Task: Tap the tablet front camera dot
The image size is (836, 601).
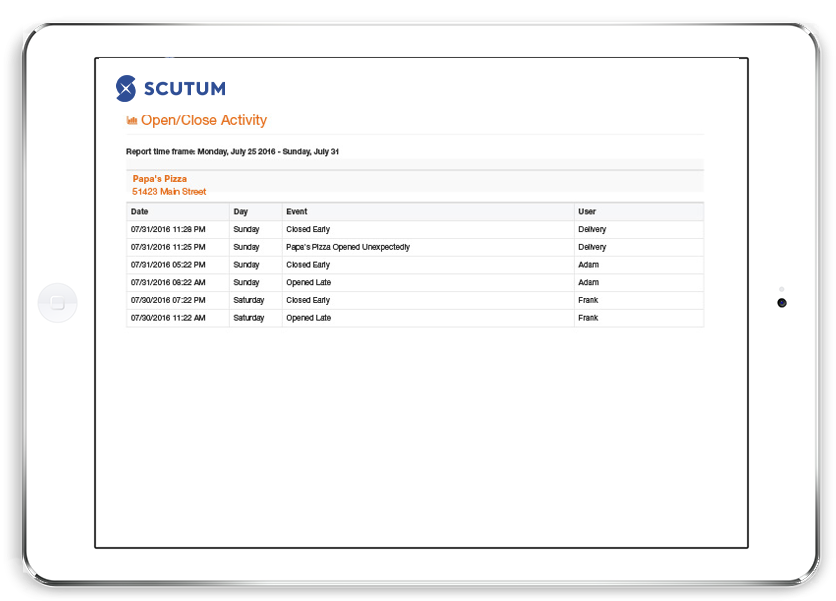Action: (x=781, y=303)
